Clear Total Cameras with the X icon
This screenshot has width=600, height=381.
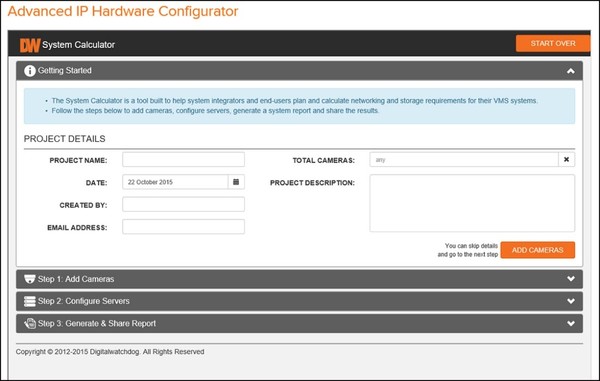click(566, 160)
